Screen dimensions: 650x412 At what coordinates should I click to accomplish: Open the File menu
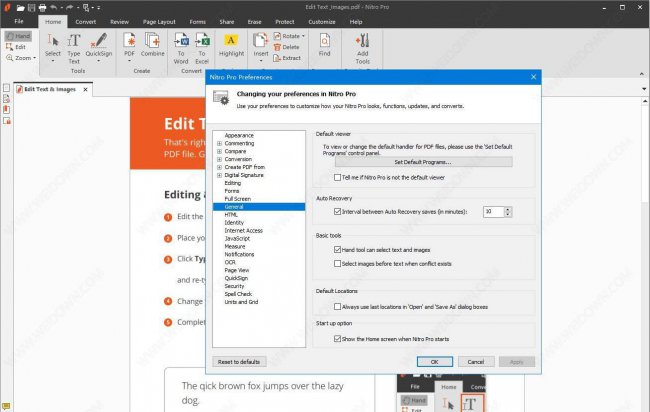19,22
